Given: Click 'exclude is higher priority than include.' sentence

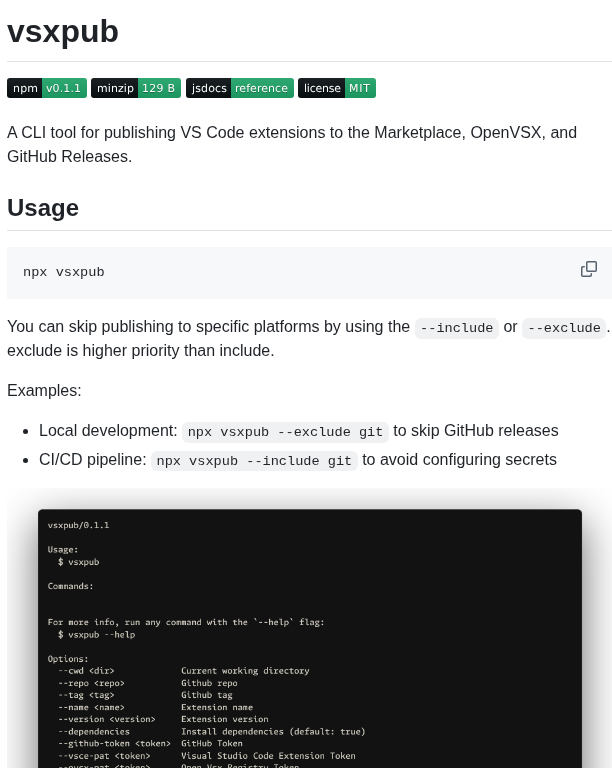Looking at the screenshot, I should 141,351.
